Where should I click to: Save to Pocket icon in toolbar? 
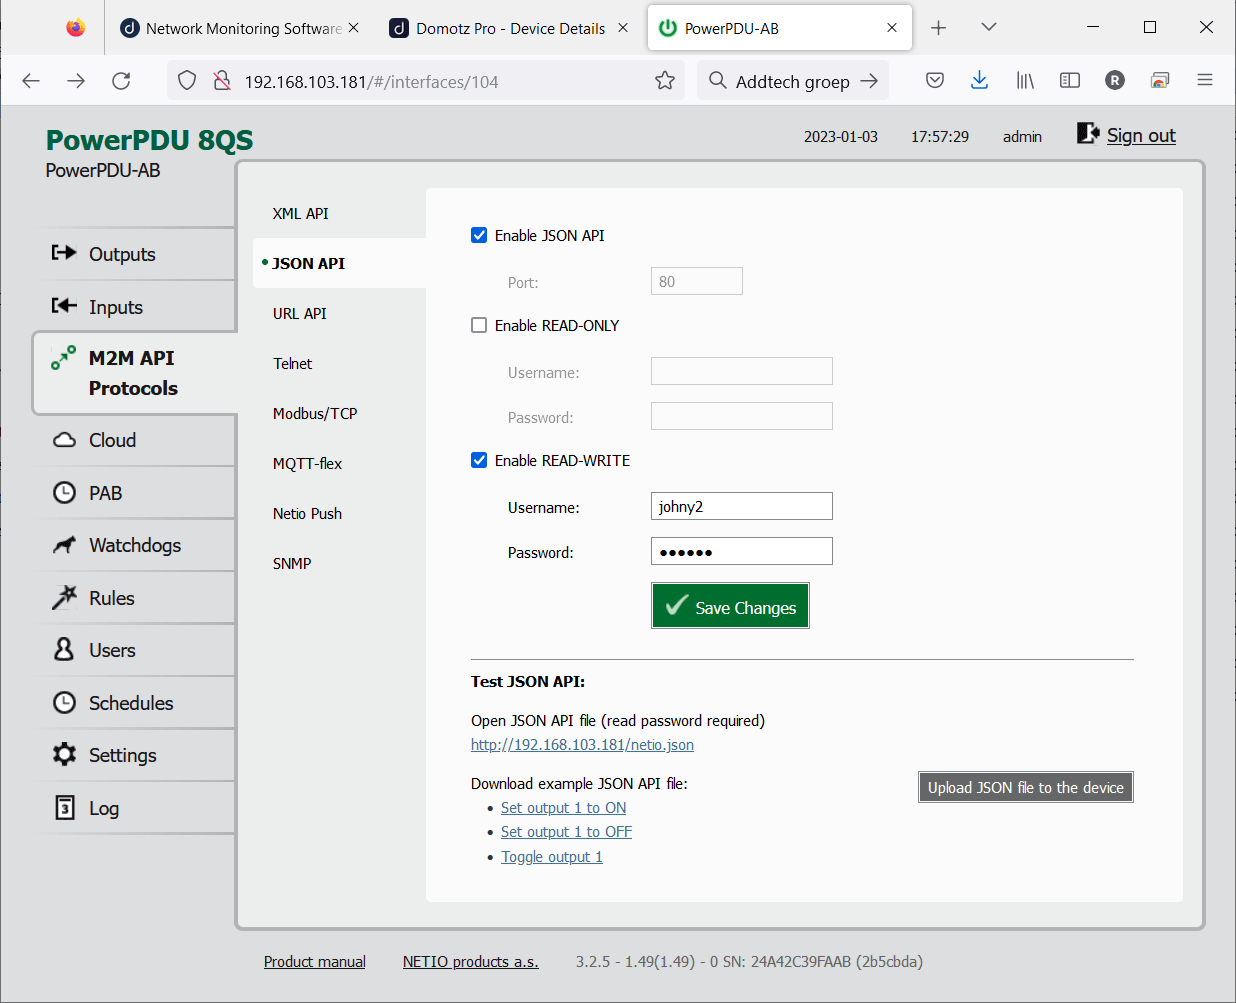935,80
